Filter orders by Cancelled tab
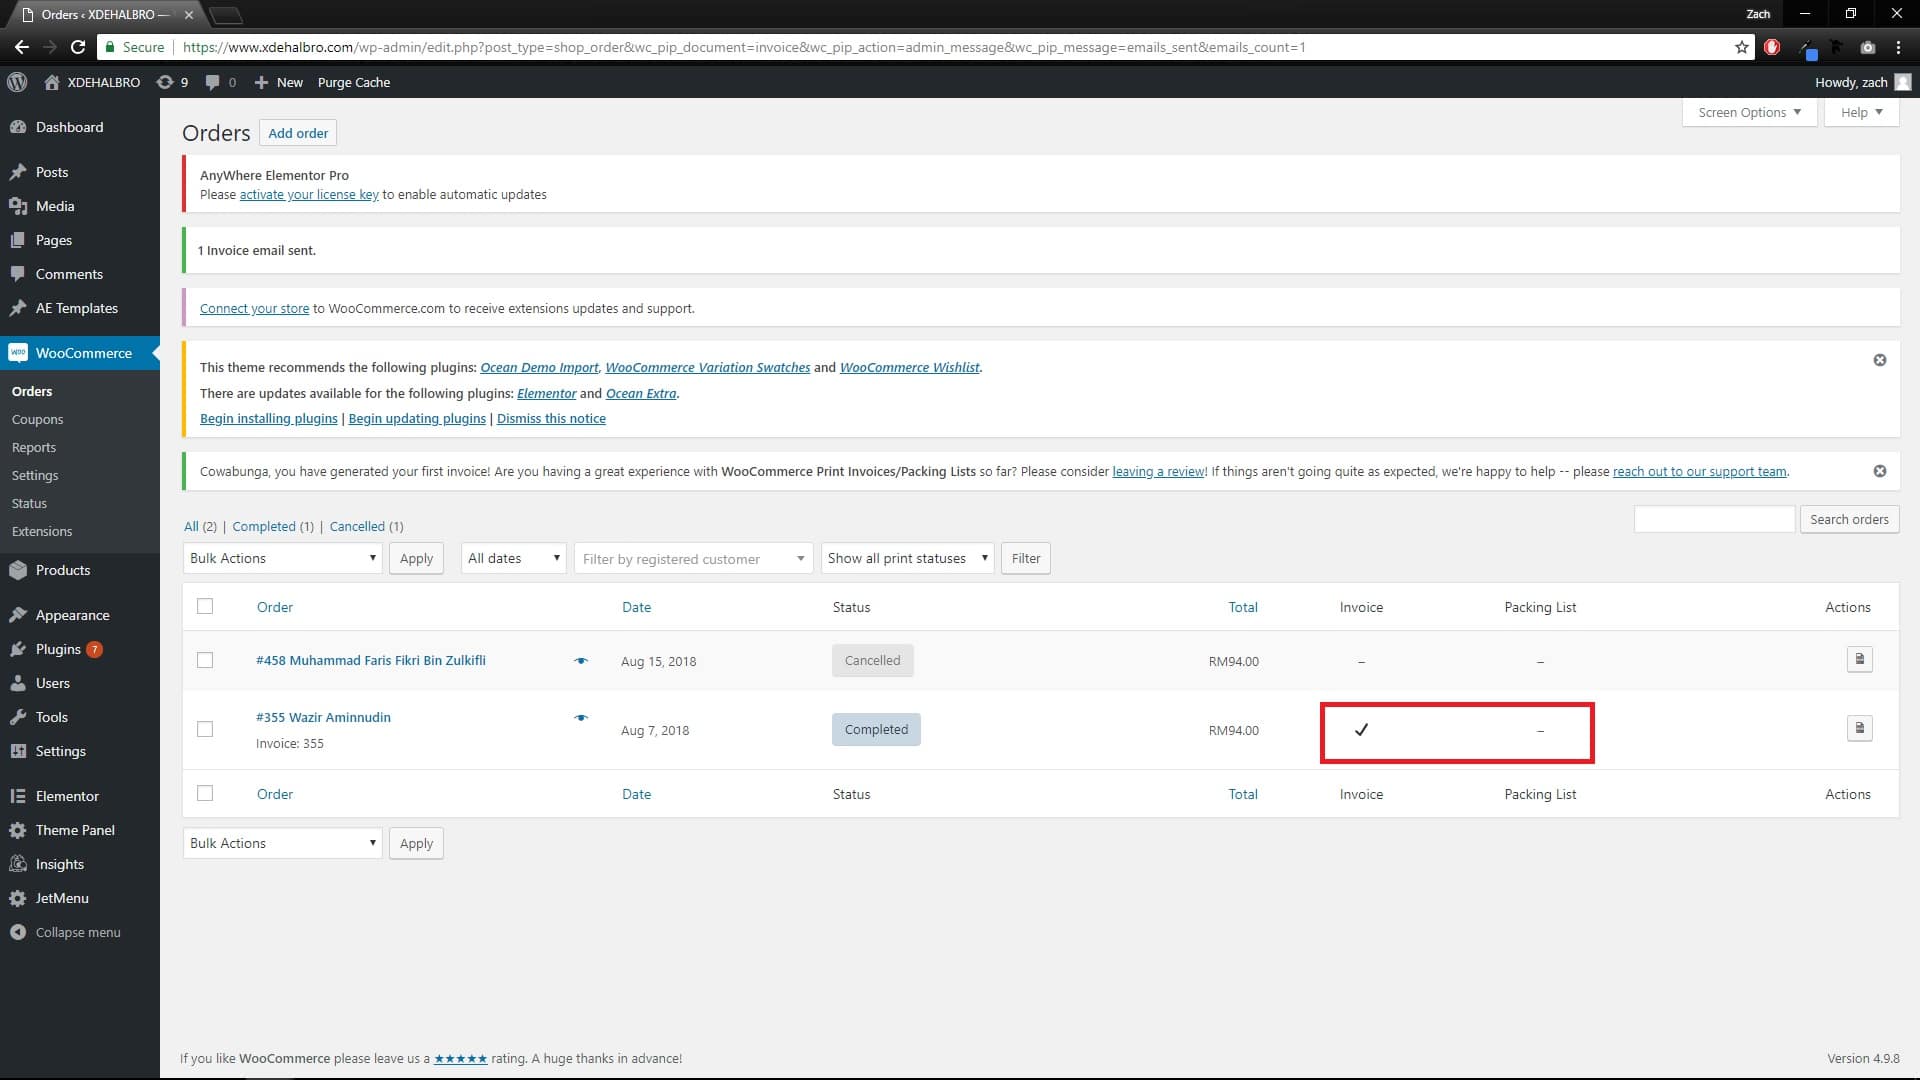Viewport: 1920px width, 1080px height. click(357, 526)
